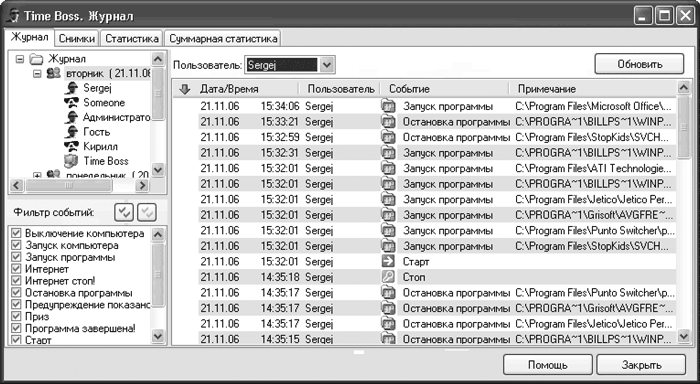Select Гость in the journal tree
700x384 pixels.
tap(96, 132)
